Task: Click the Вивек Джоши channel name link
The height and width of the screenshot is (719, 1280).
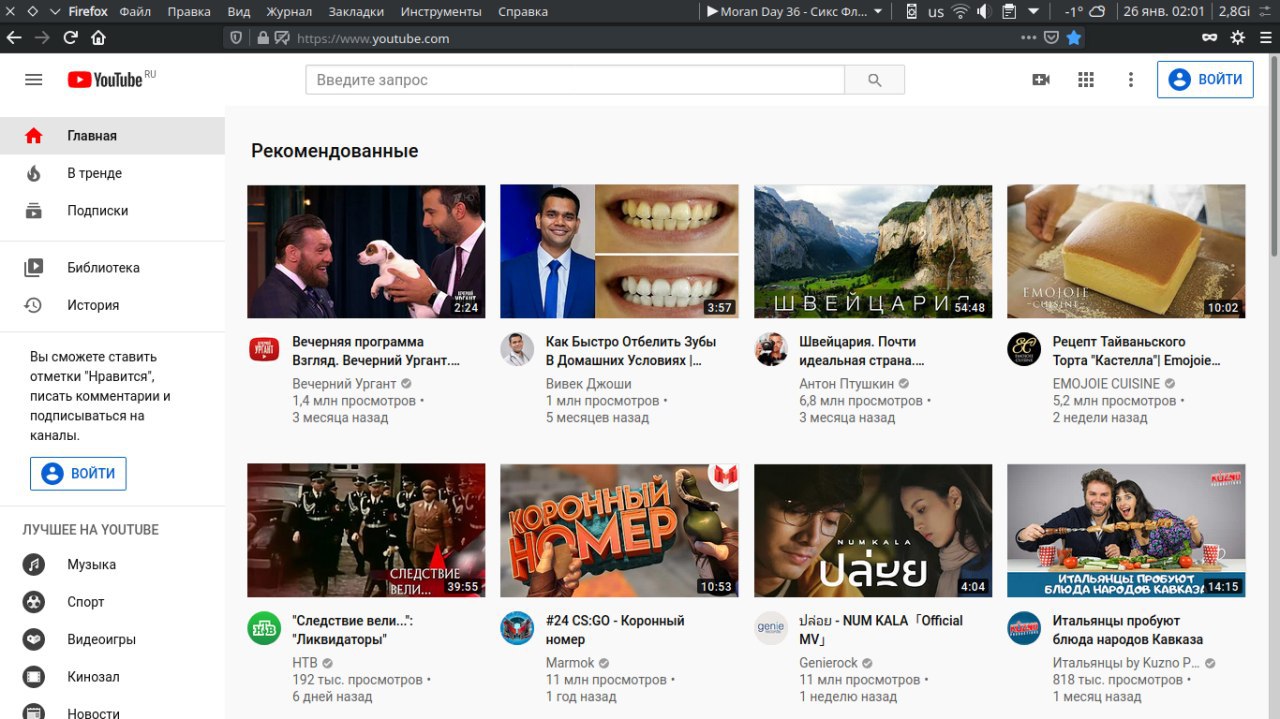Action: point(588,384)
